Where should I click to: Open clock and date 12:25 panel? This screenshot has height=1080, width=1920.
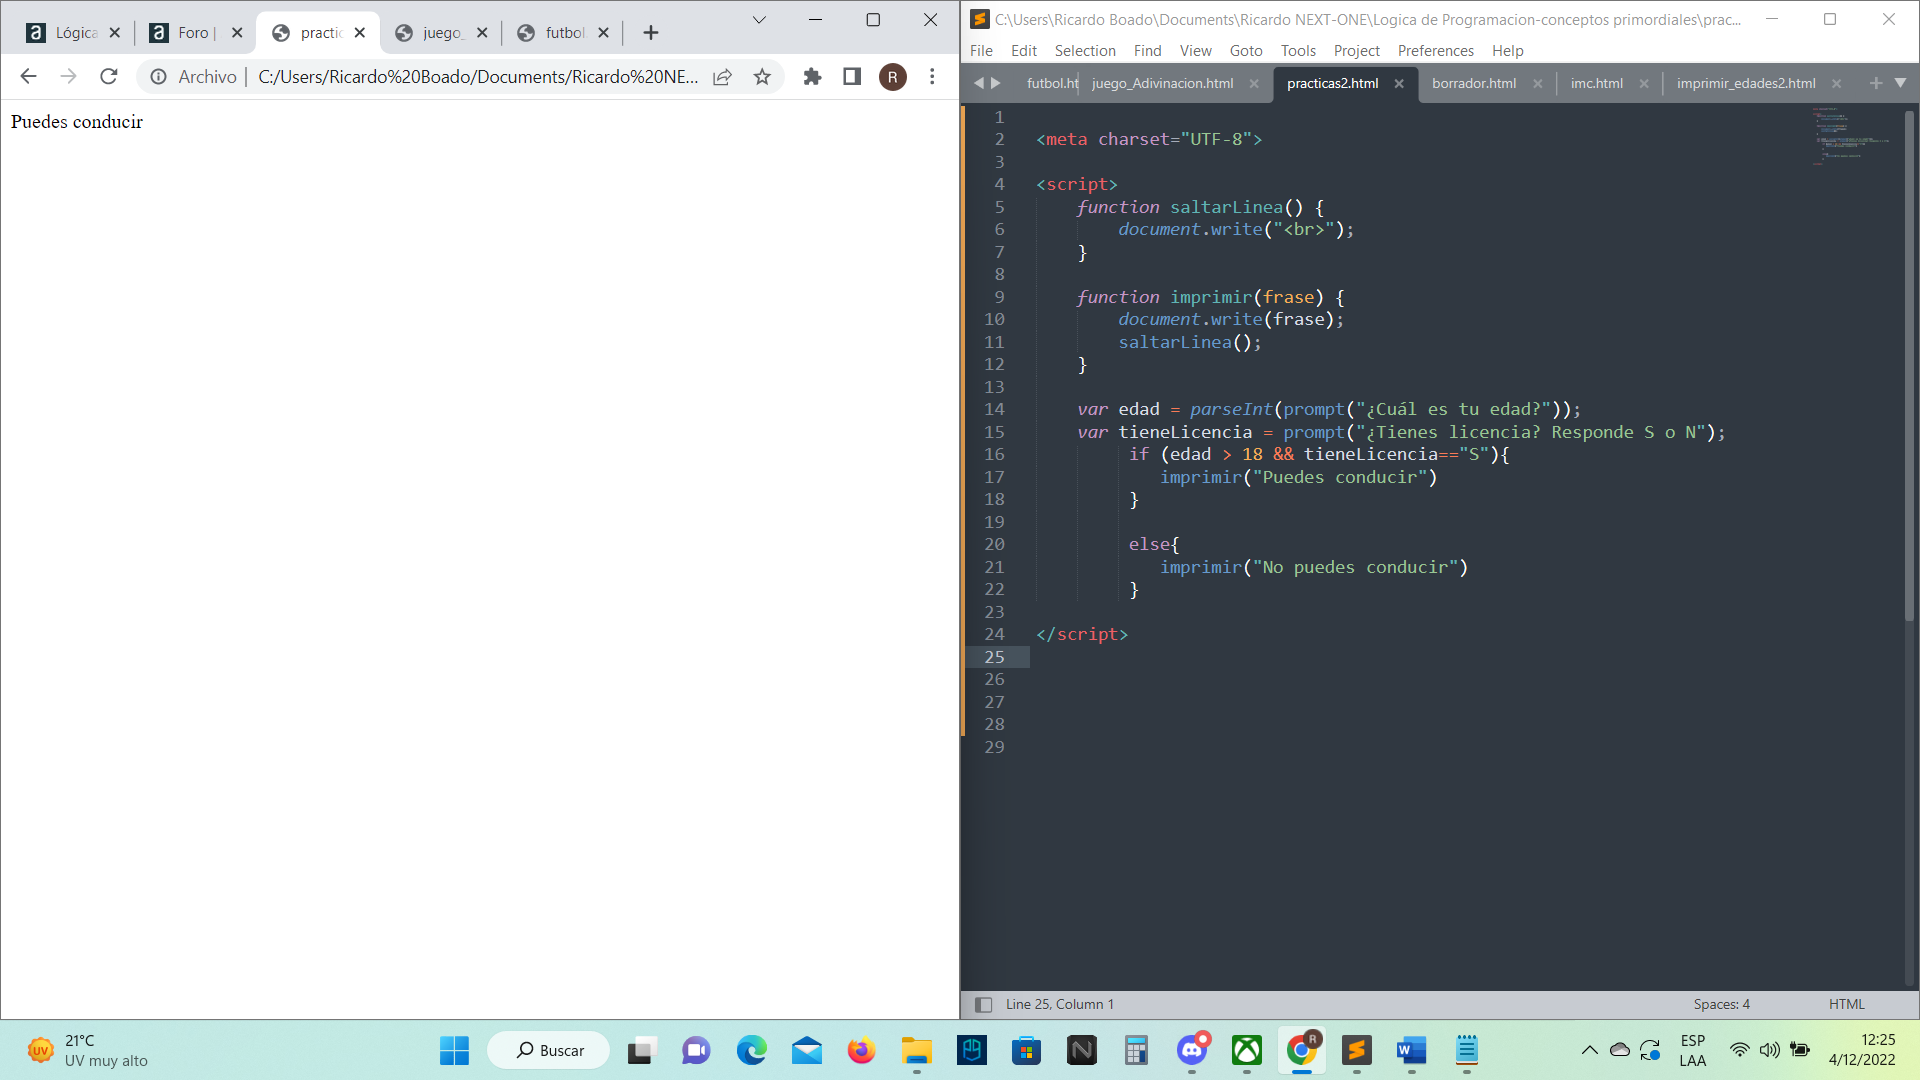tap(1862, 1050)
